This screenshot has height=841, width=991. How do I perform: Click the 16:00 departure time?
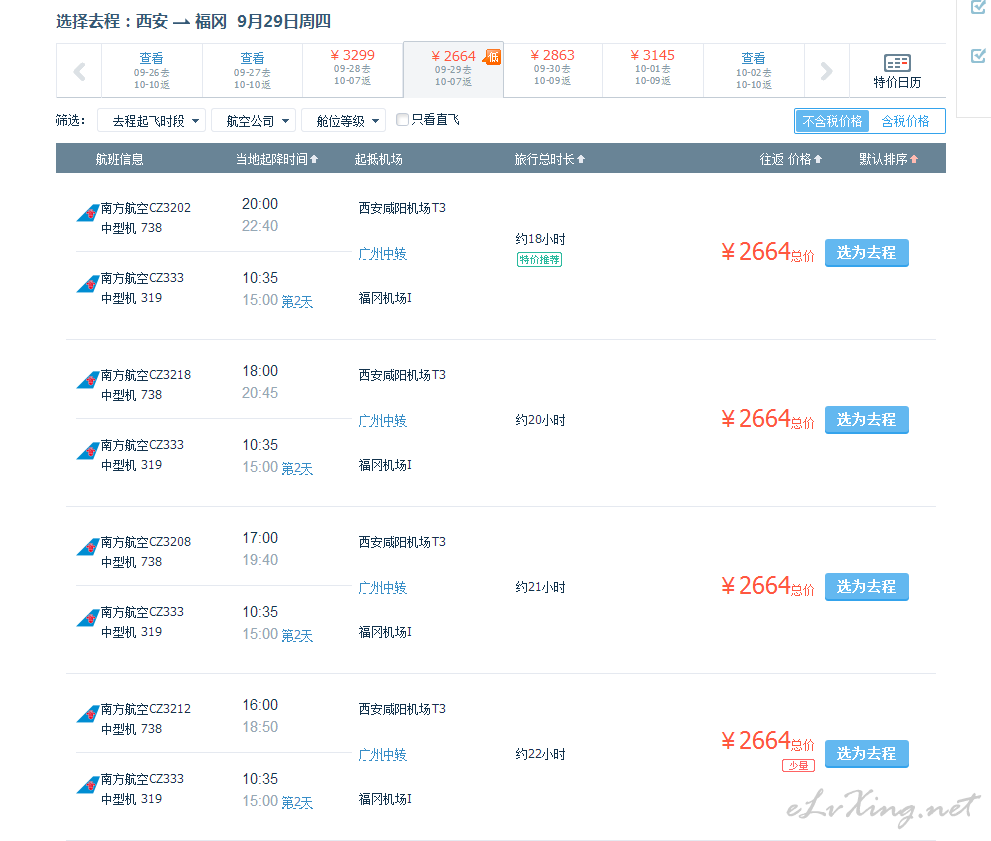pos(260,705)
